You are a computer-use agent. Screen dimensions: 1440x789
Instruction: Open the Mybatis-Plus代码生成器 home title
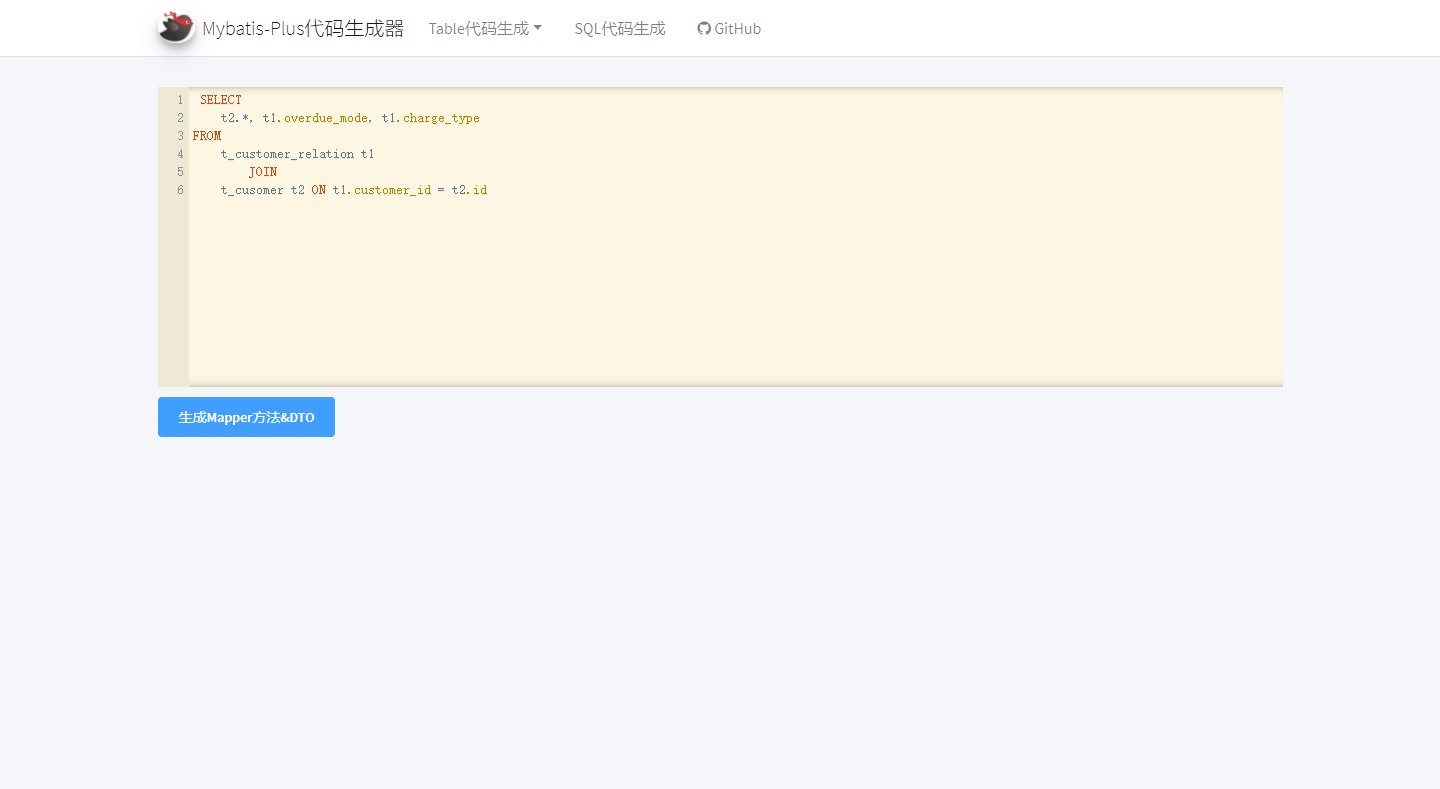click(303, 28)
